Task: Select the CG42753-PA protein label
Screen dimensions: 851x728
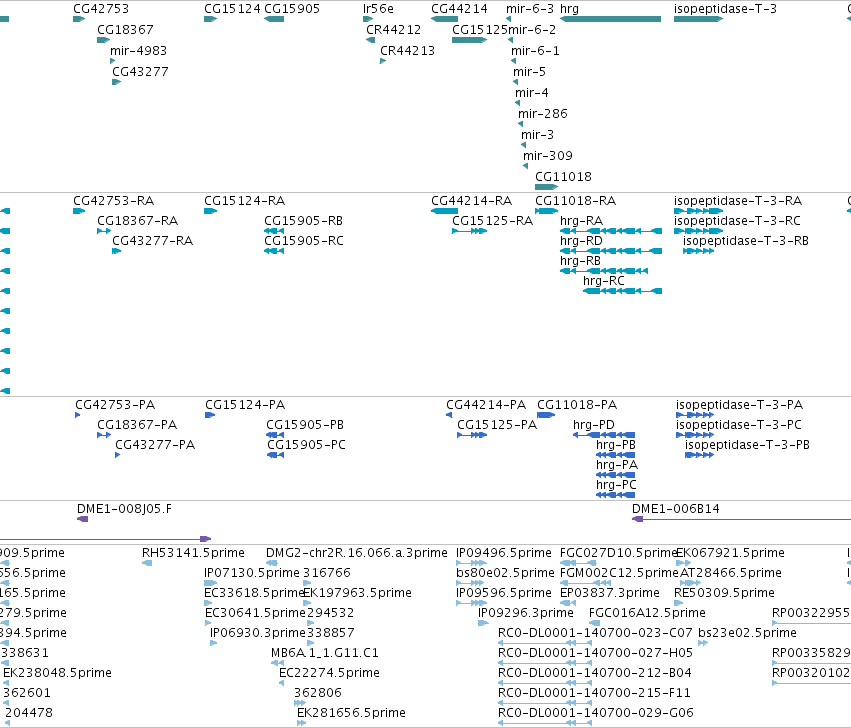Action: 115,405
